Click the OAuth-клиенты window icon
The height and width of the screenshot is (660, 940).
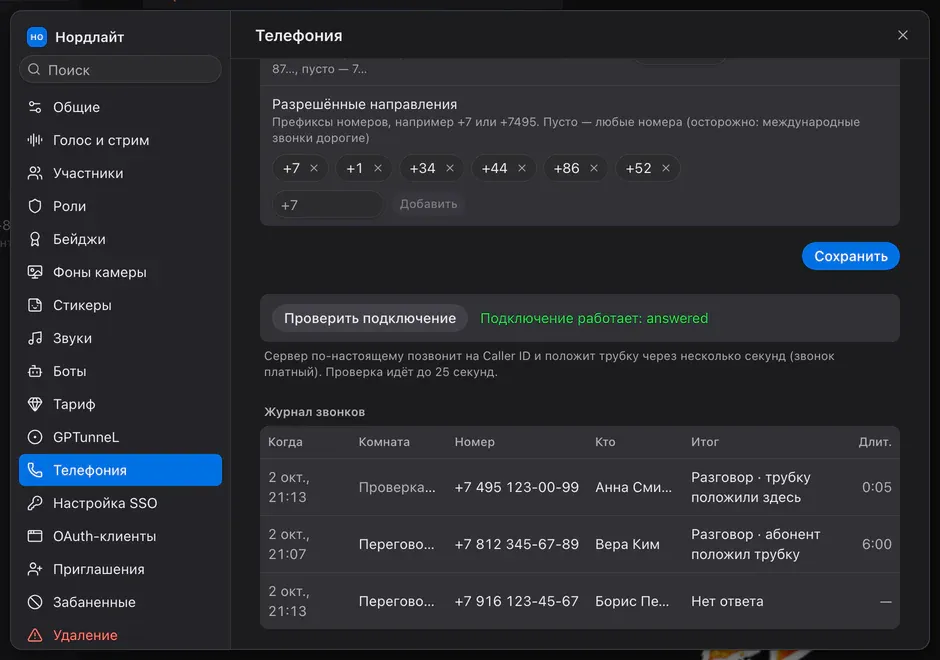point(35,536)
